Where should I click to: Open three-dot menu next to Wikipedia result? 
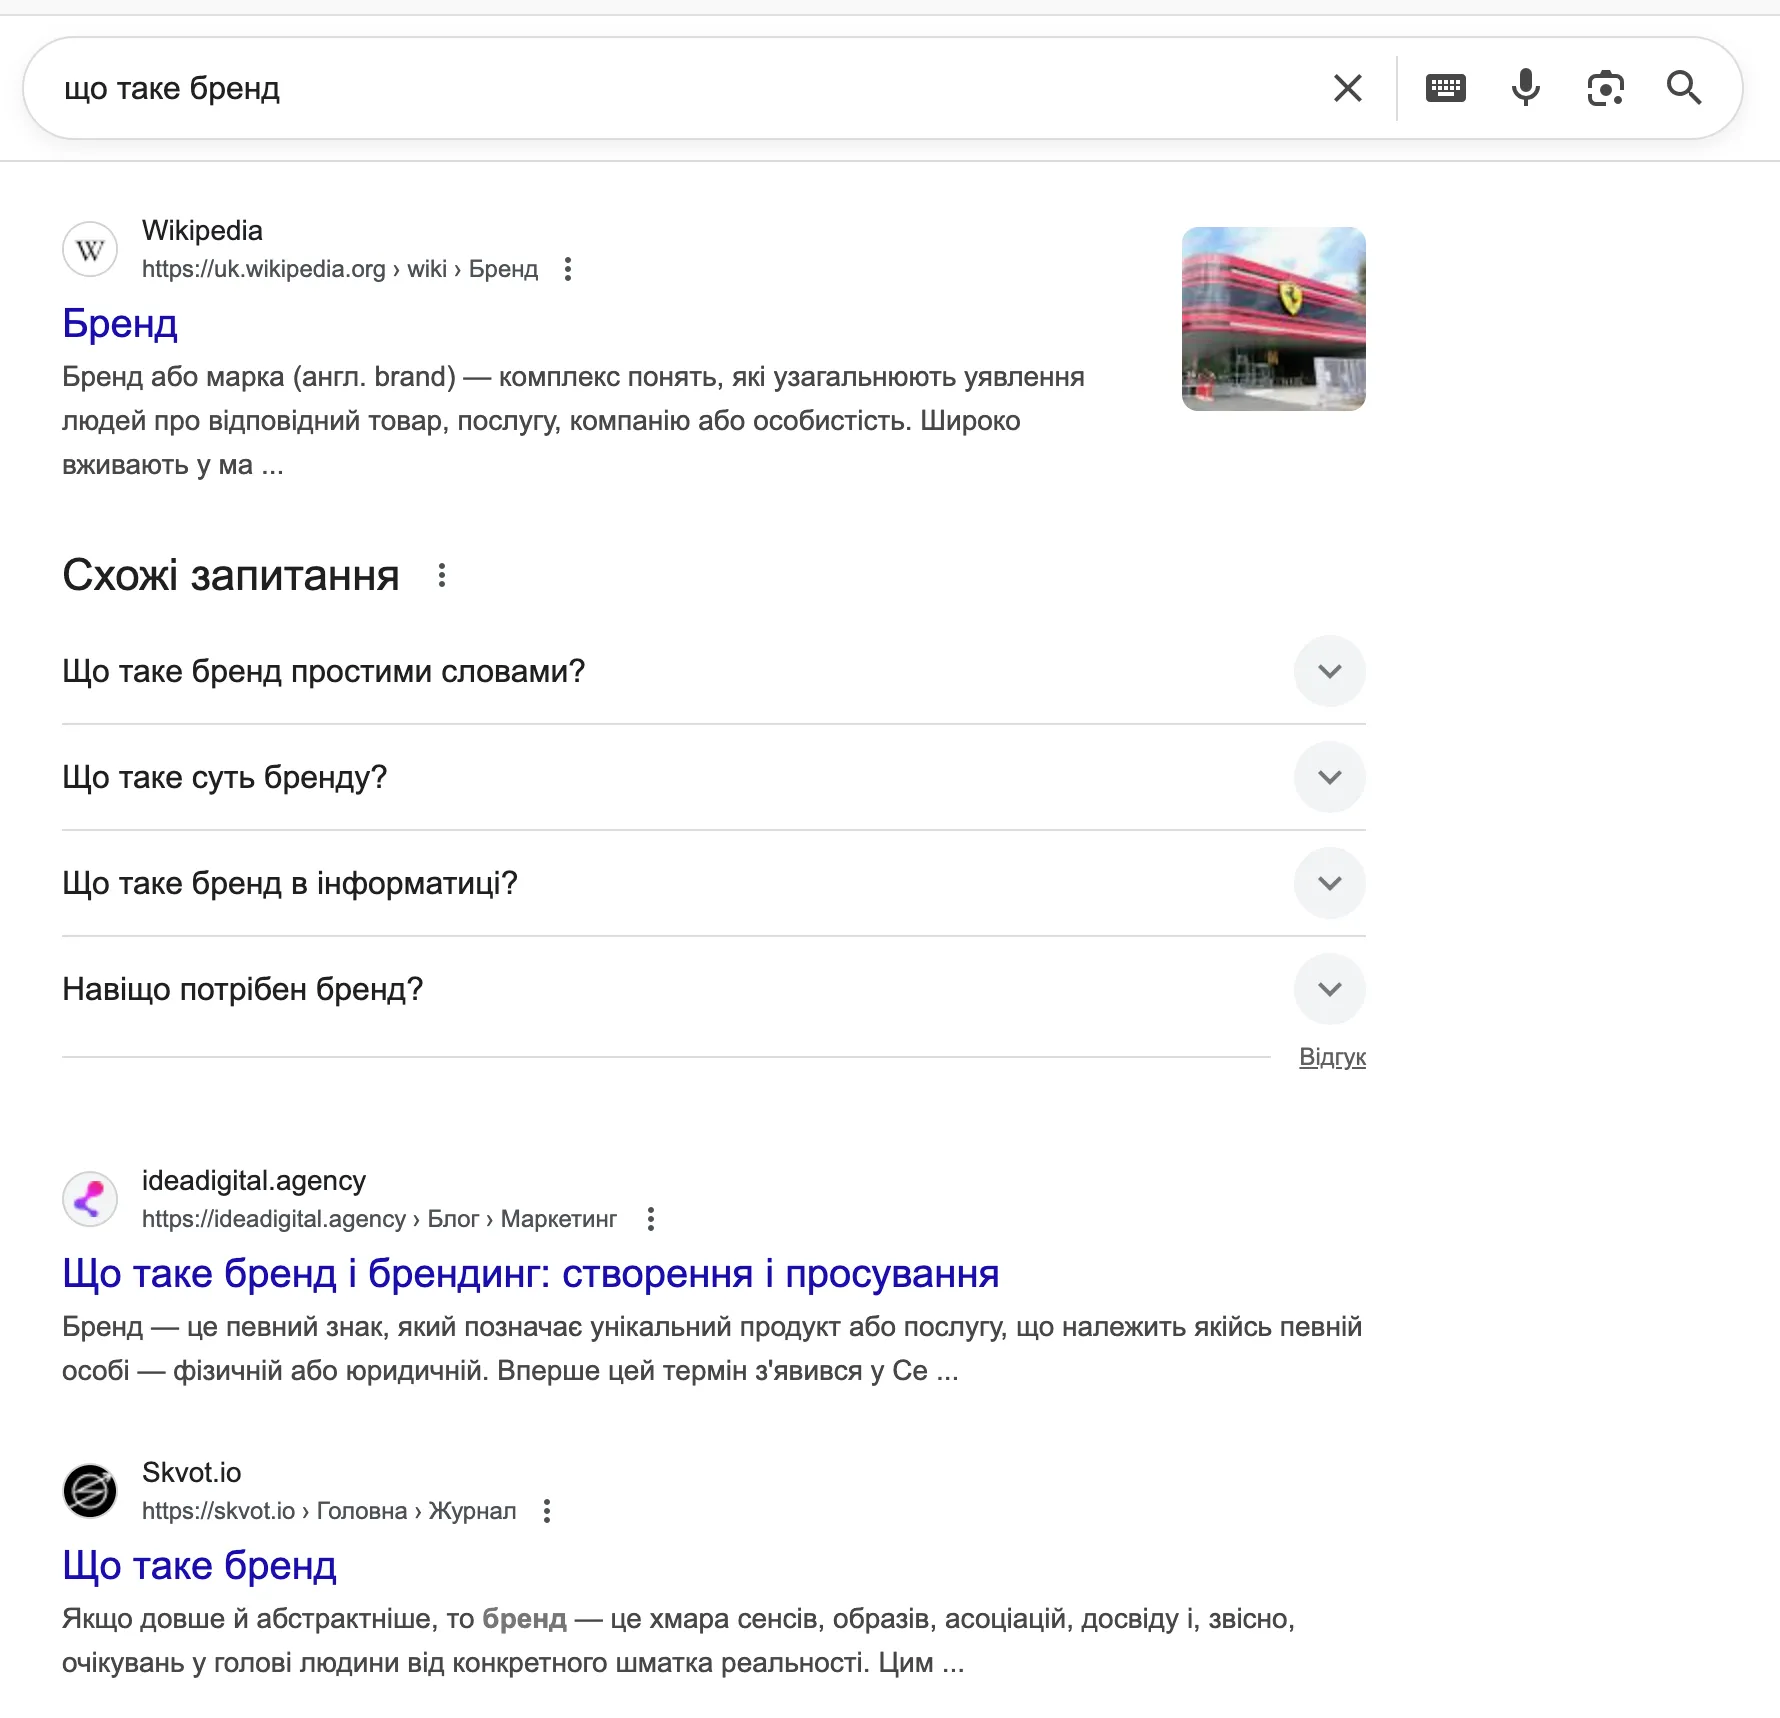568,269
